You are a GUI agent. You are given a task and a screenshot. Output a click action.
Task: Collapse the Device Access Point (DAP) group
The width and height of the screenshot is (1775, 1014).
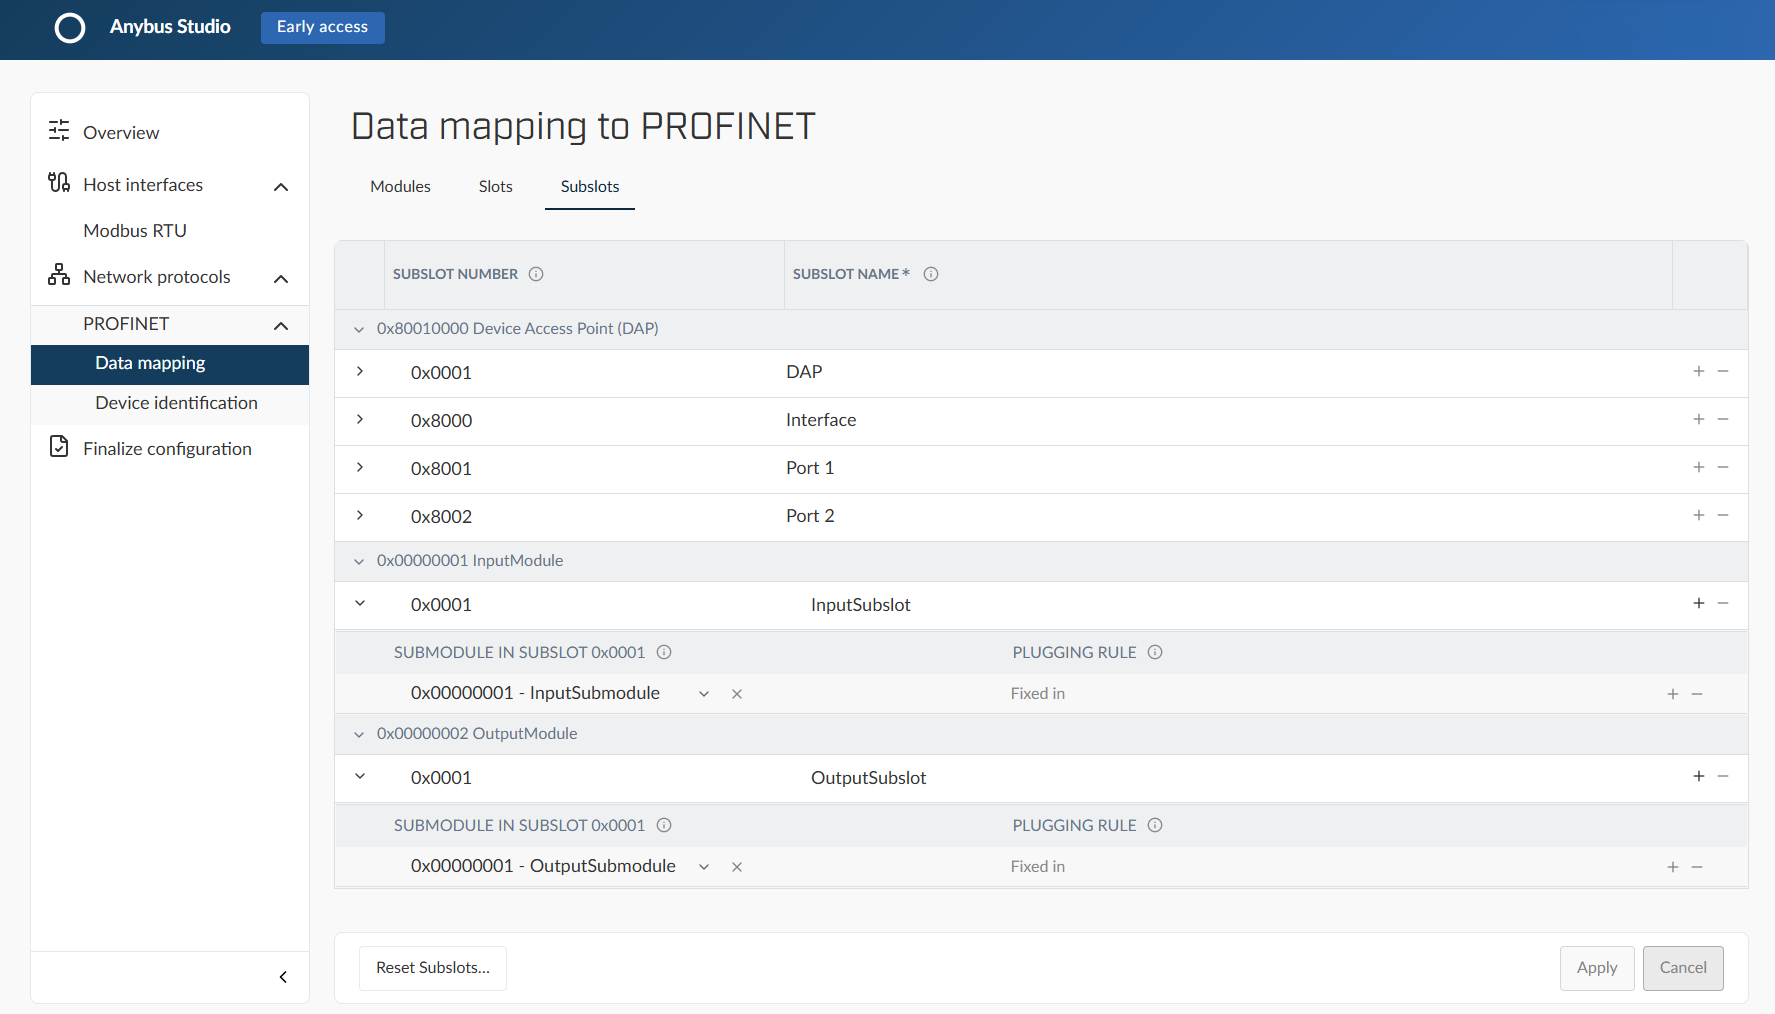[x=359, y=329]
